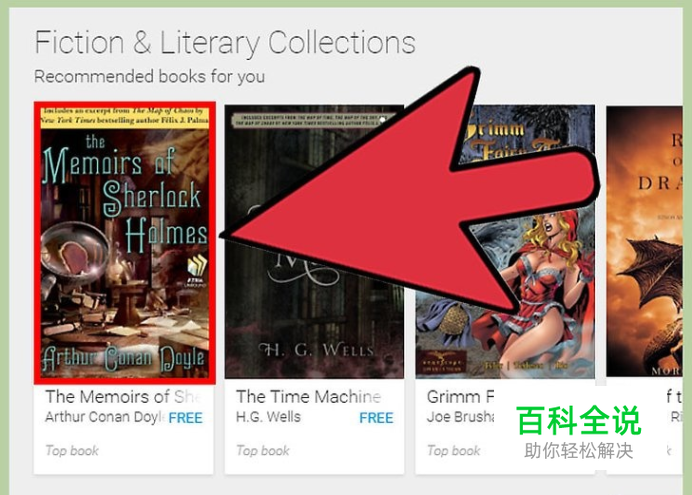Click the H. G. Wells name on cover
The width and height of the screenshot is (692, 495).
coord(316,351)
